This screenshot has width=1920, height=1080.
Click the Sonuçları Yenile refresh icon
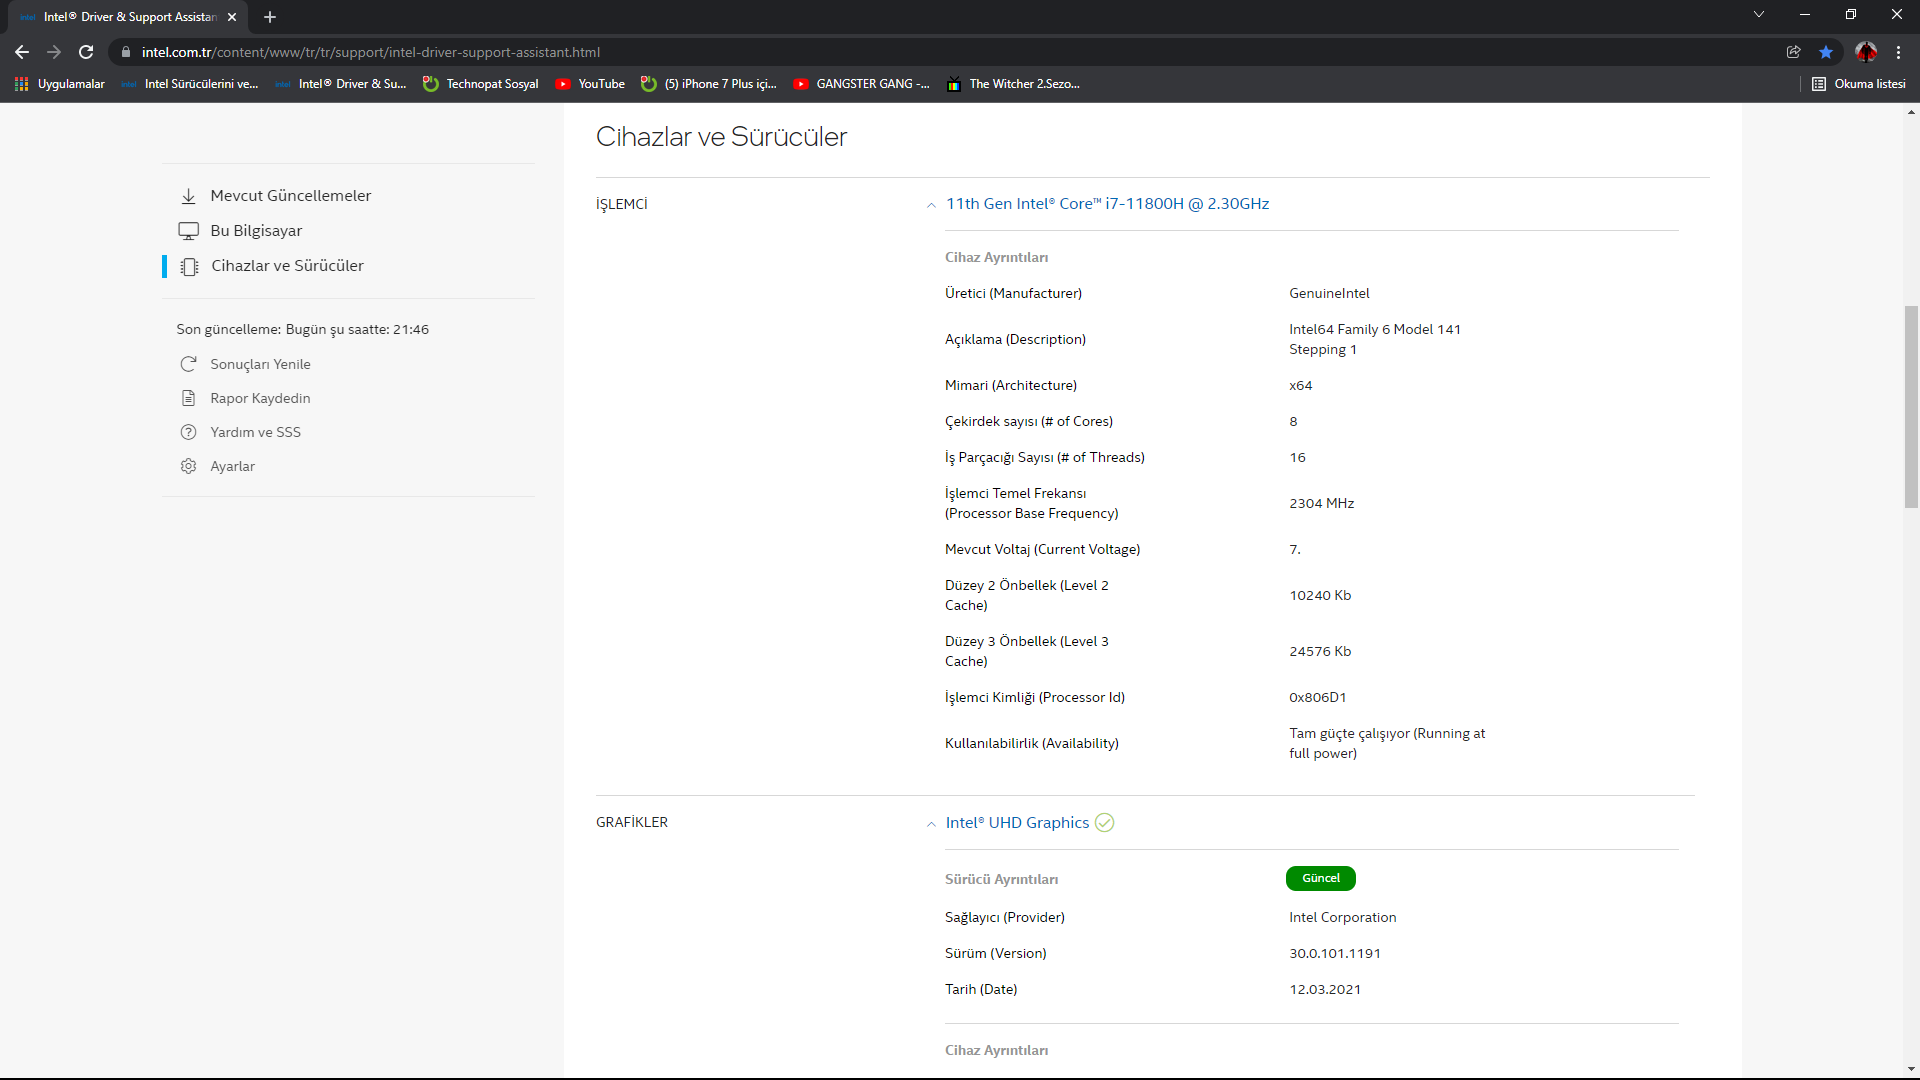point(188,364)
